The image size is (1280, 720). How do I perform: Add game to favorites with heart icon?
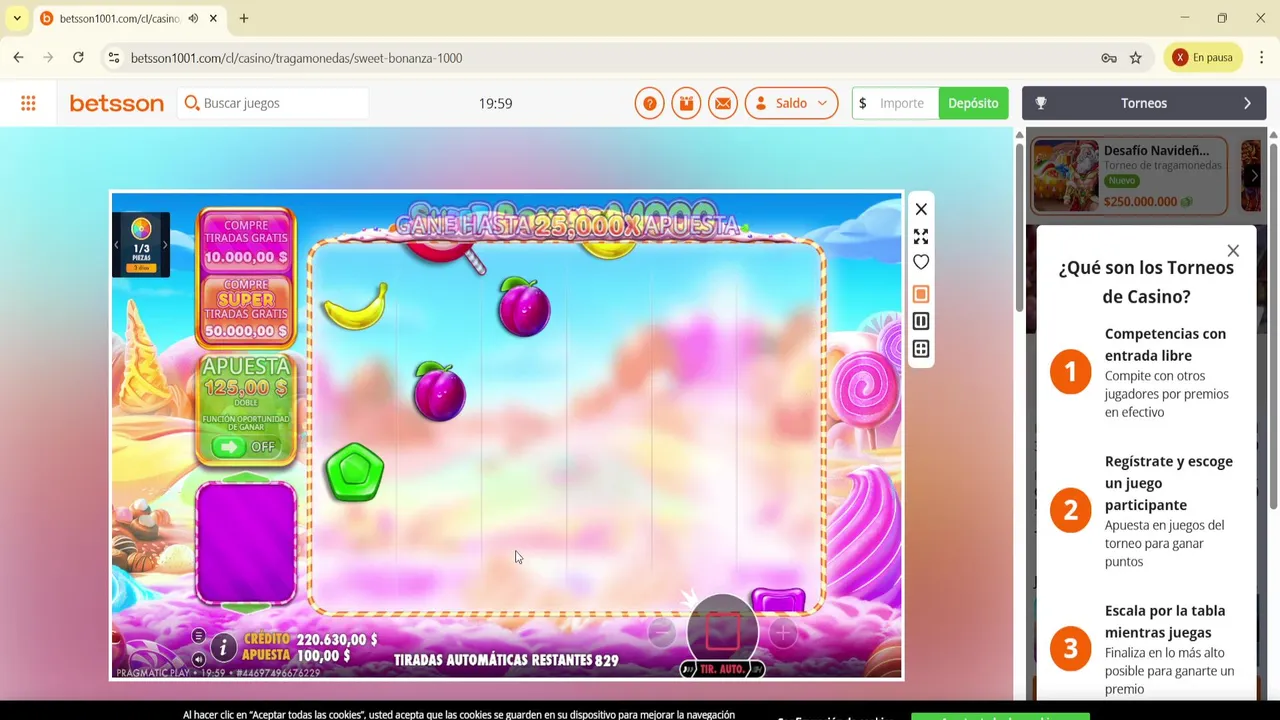[921, 262]
